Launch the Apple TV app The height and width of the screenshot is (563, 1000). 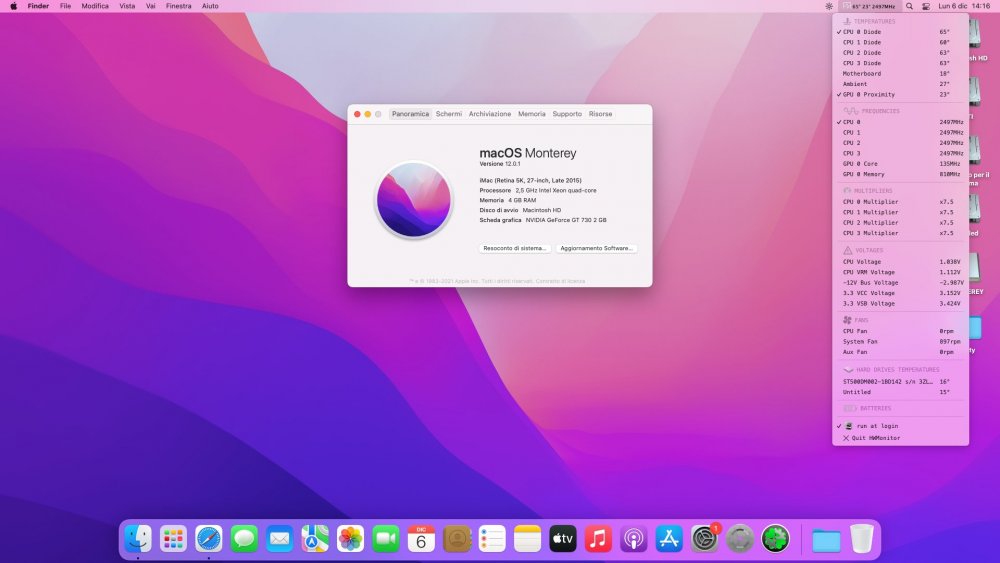click(562, 539)
